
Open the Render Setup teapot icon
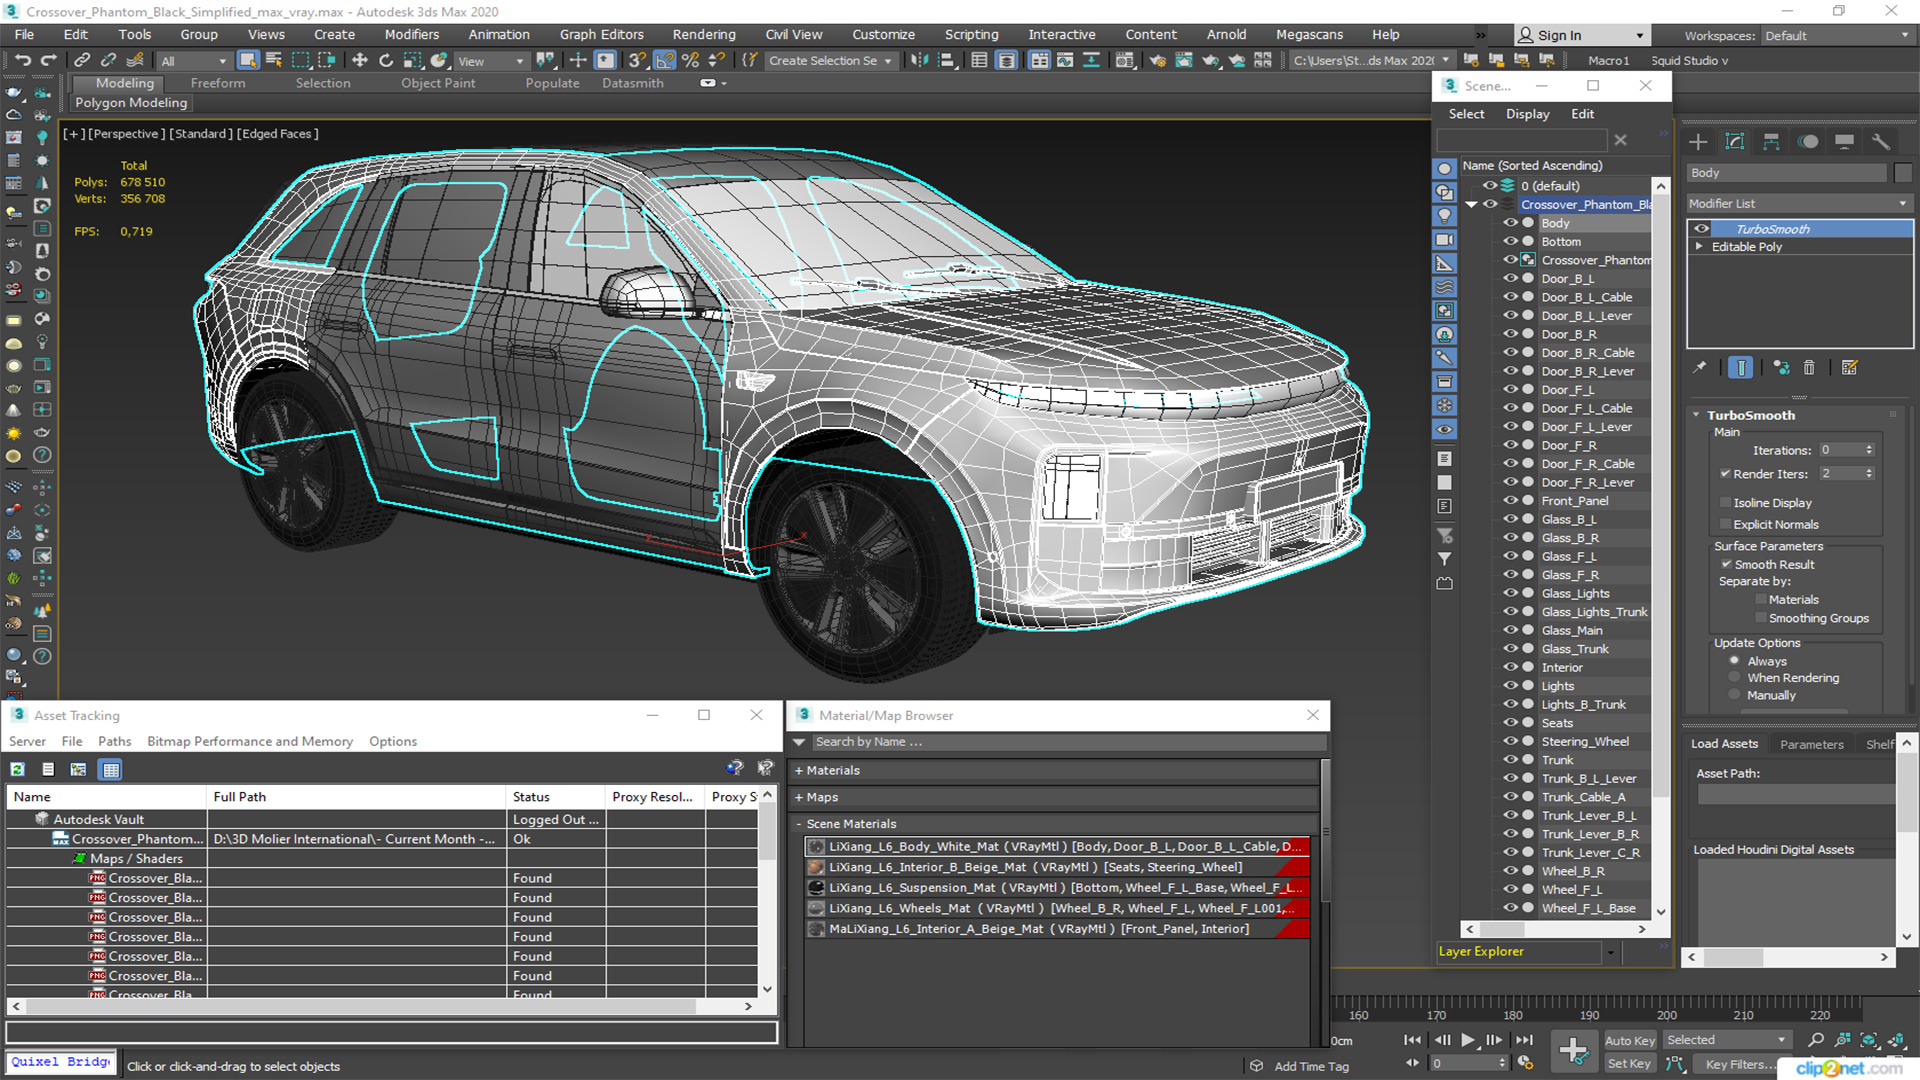click(x=1157, y=61)
